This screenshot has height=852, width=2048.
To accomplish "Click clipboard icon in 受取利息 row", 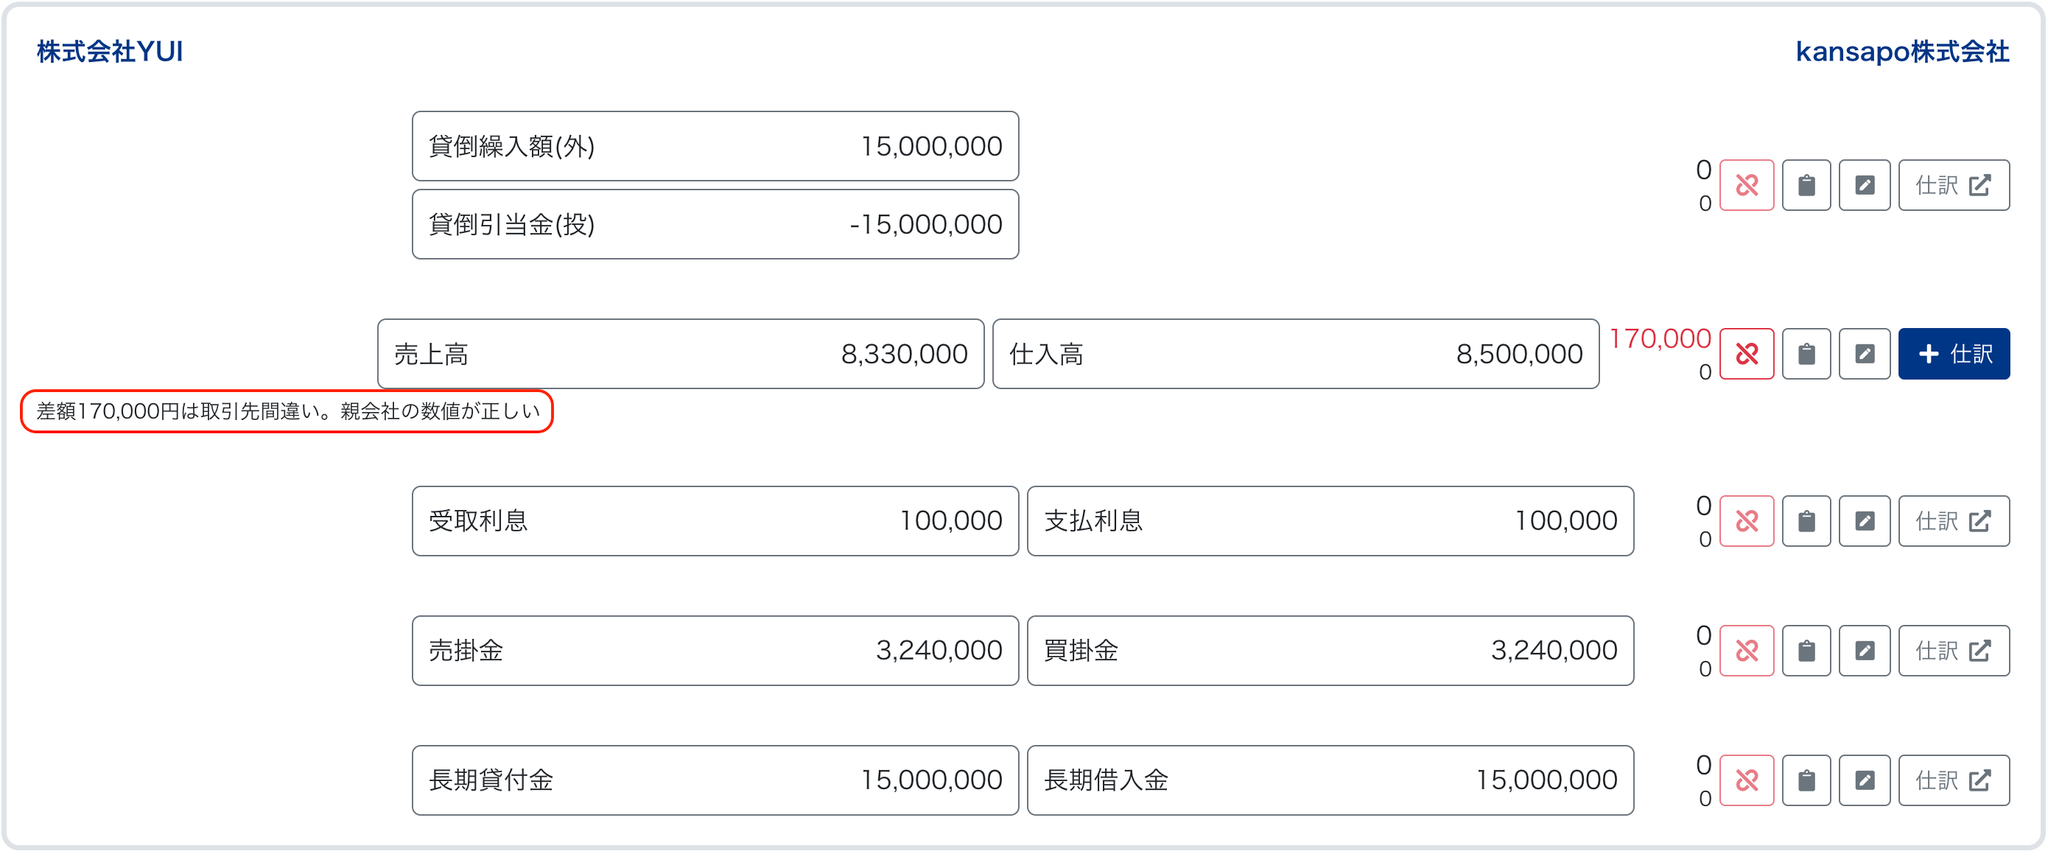I will click(x=1806, y=521).
